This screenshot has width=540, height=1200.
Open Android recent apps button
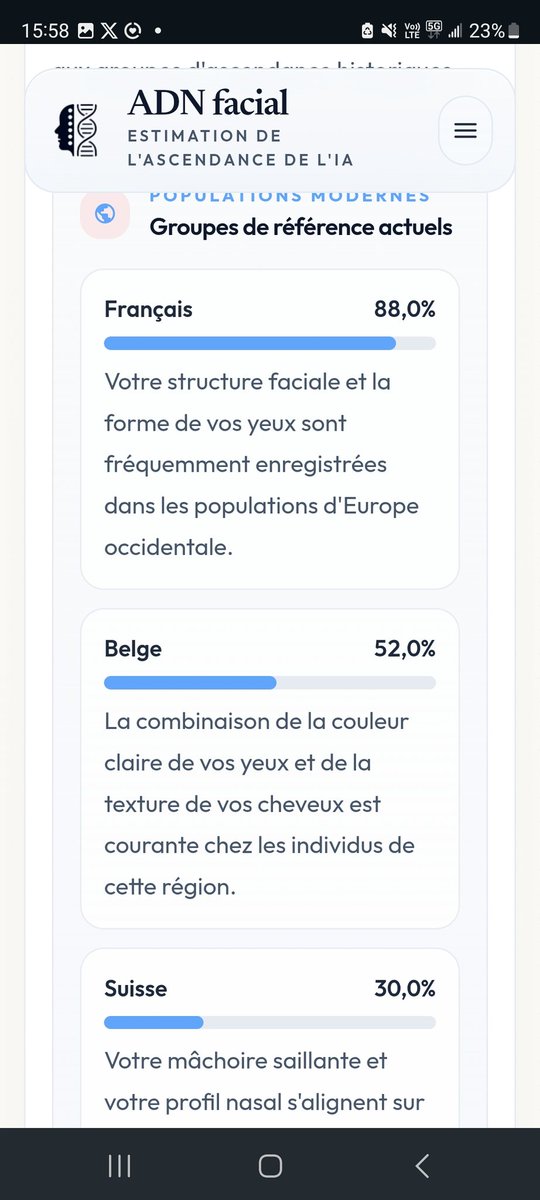119,1165
